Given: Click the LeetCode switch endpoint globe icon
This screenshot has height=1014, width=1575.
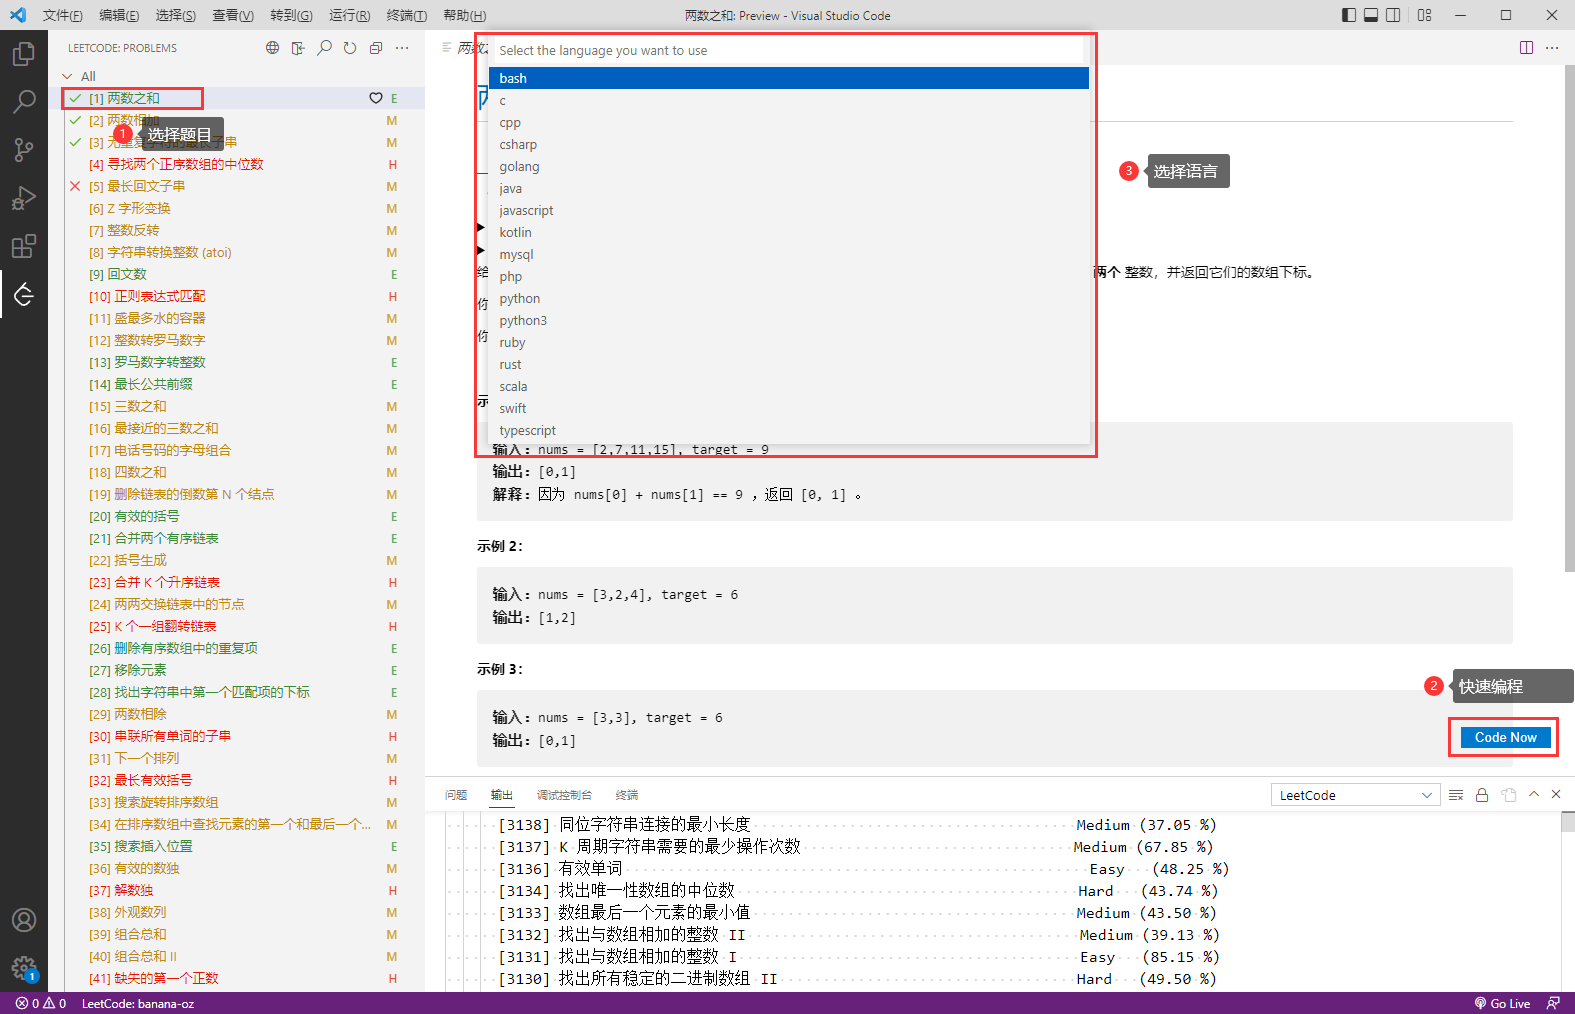Looking at the screenshot, I should [272, 48].
